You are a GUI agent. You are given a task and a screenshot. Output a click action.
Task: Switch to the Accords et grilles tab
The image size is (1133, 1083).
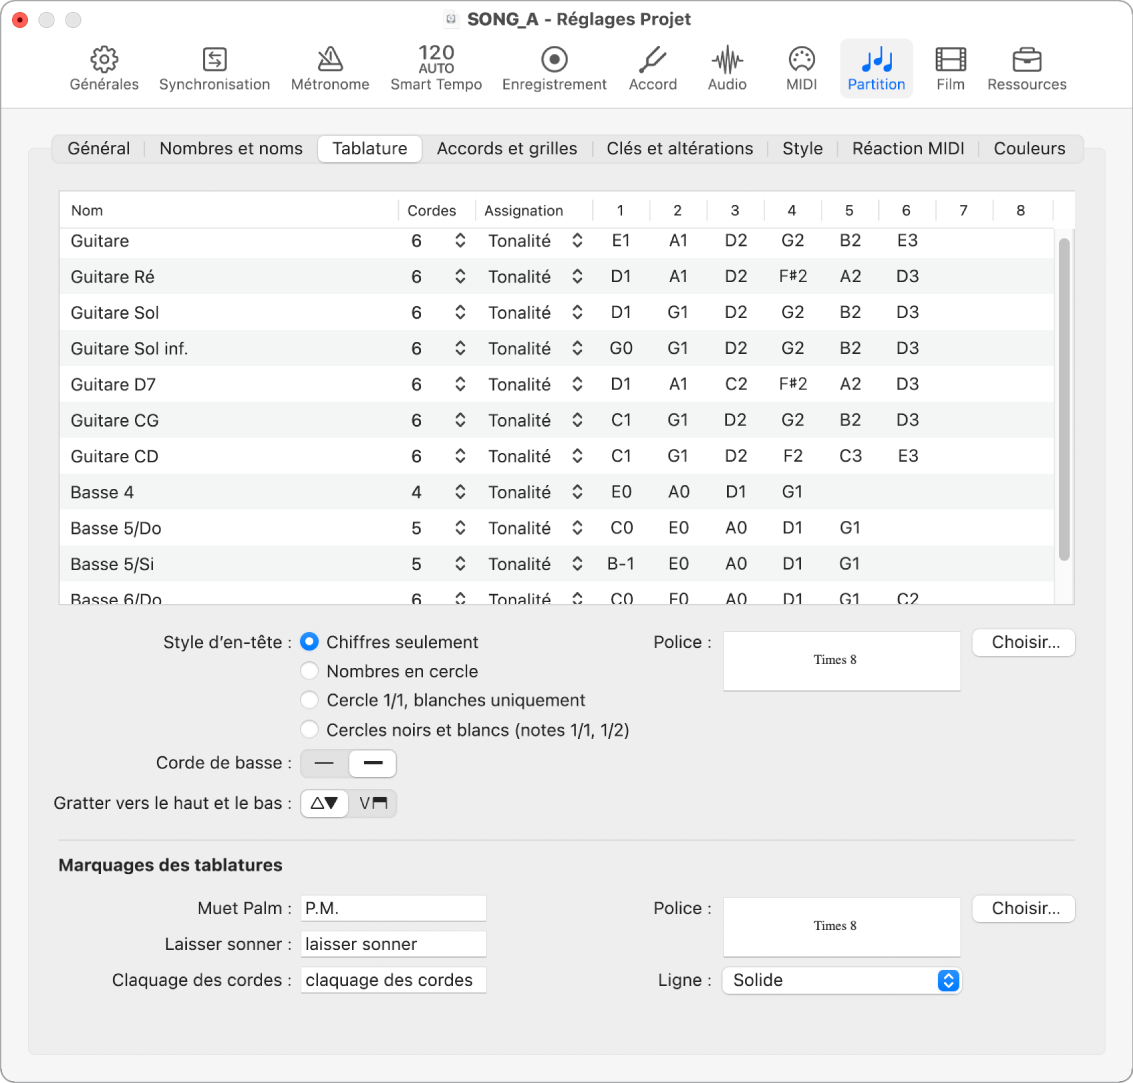pyautogui.click(x=506, y=148)
